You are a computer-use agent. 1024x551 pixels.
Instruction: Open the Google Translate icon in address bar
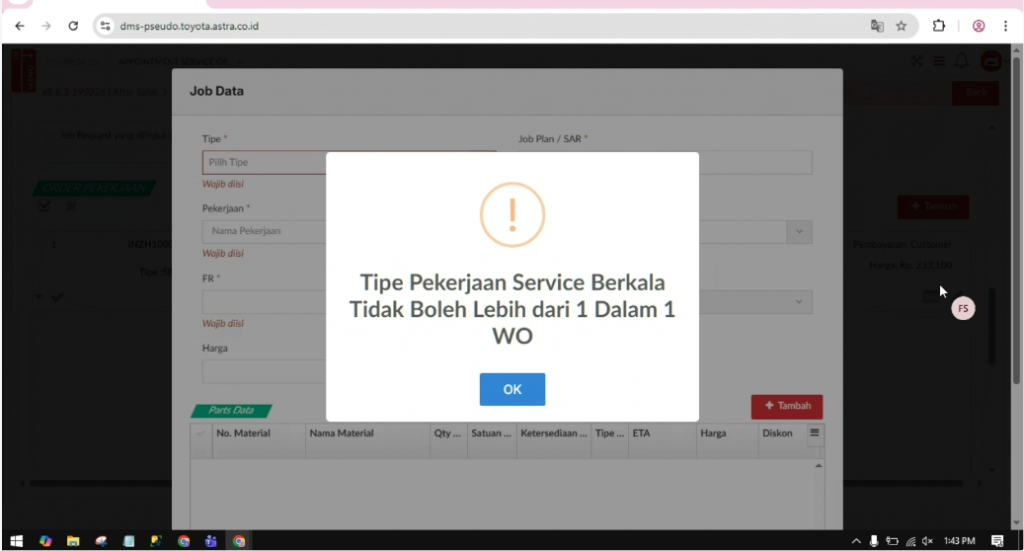coord(877,26)
